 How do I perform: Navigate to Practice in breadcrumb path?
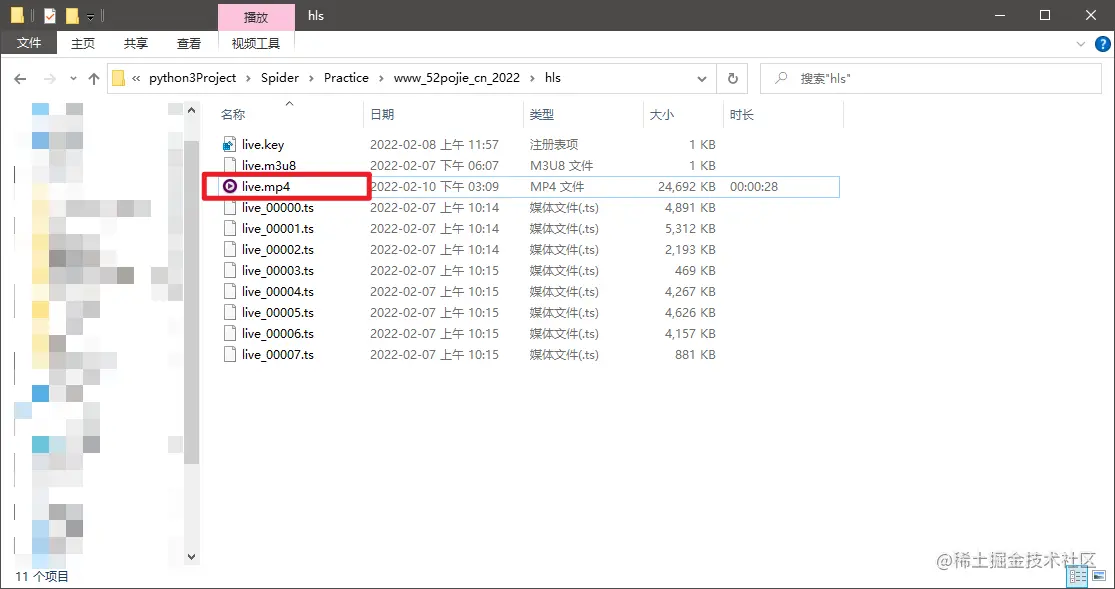346,78
